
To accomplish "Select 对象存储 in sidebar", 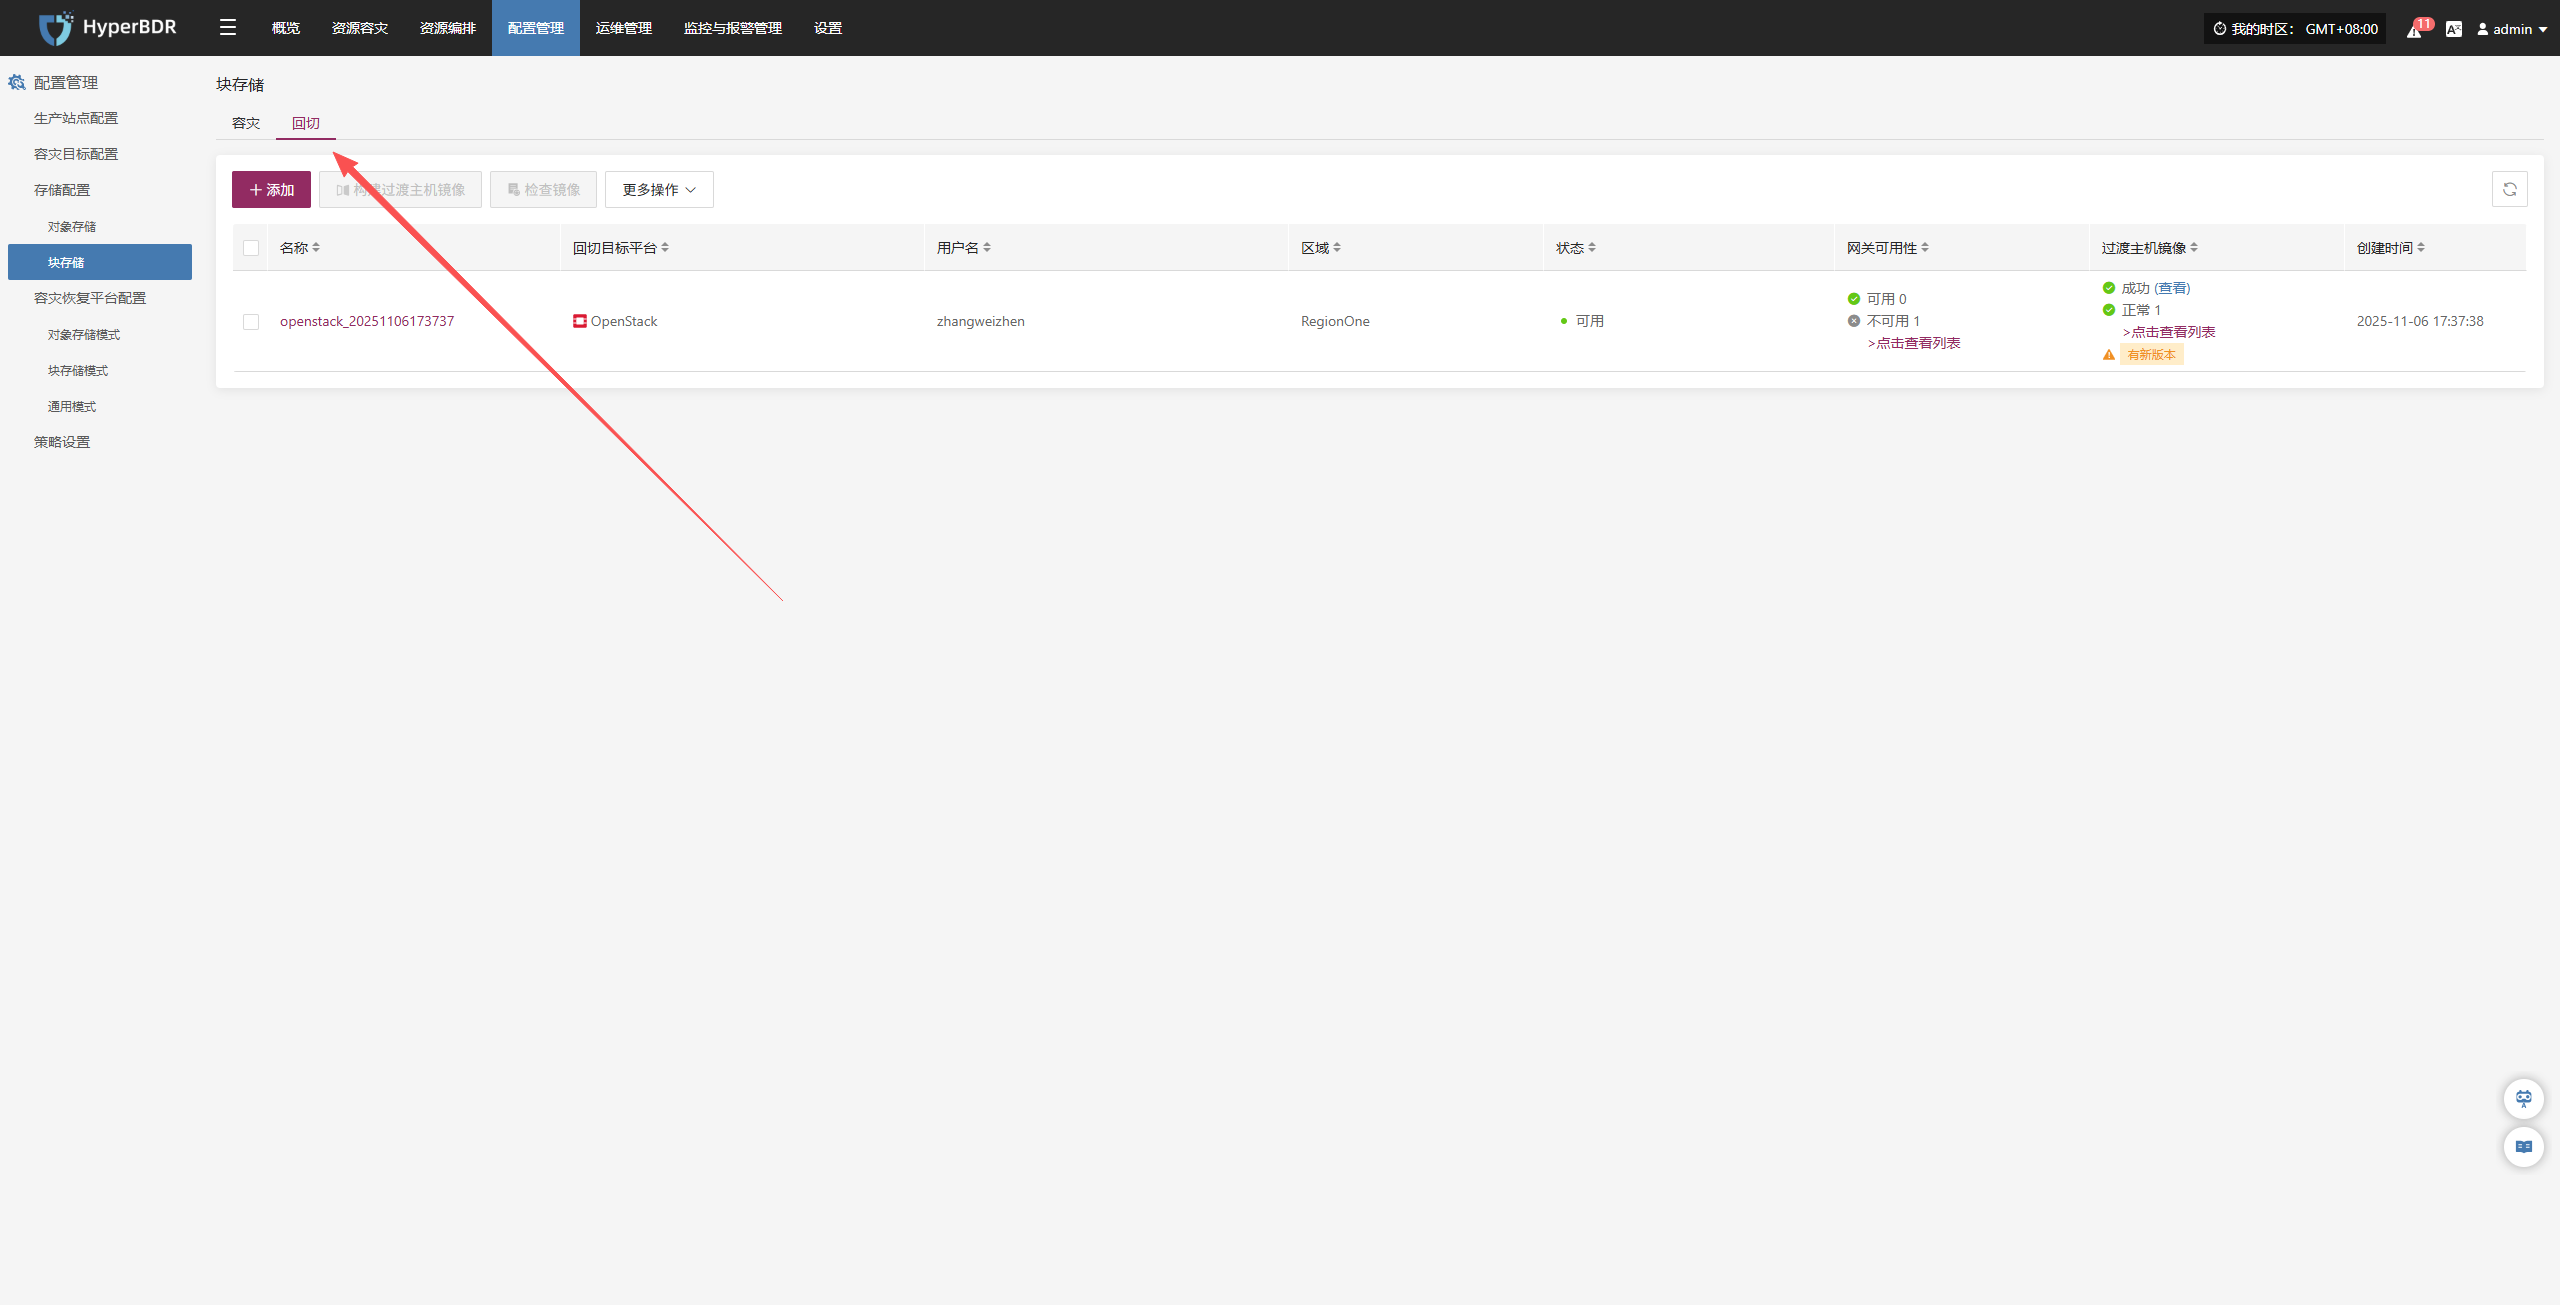I will pos(72,227).
